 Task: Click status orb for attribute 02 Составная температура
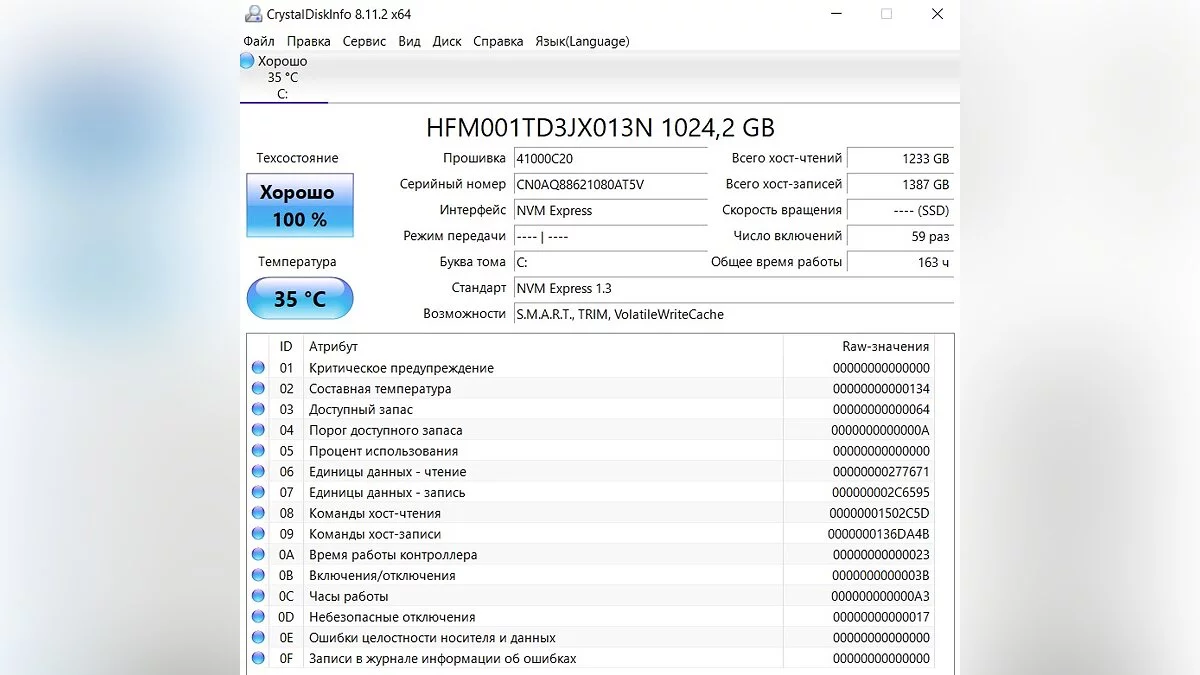coord(259,389)
